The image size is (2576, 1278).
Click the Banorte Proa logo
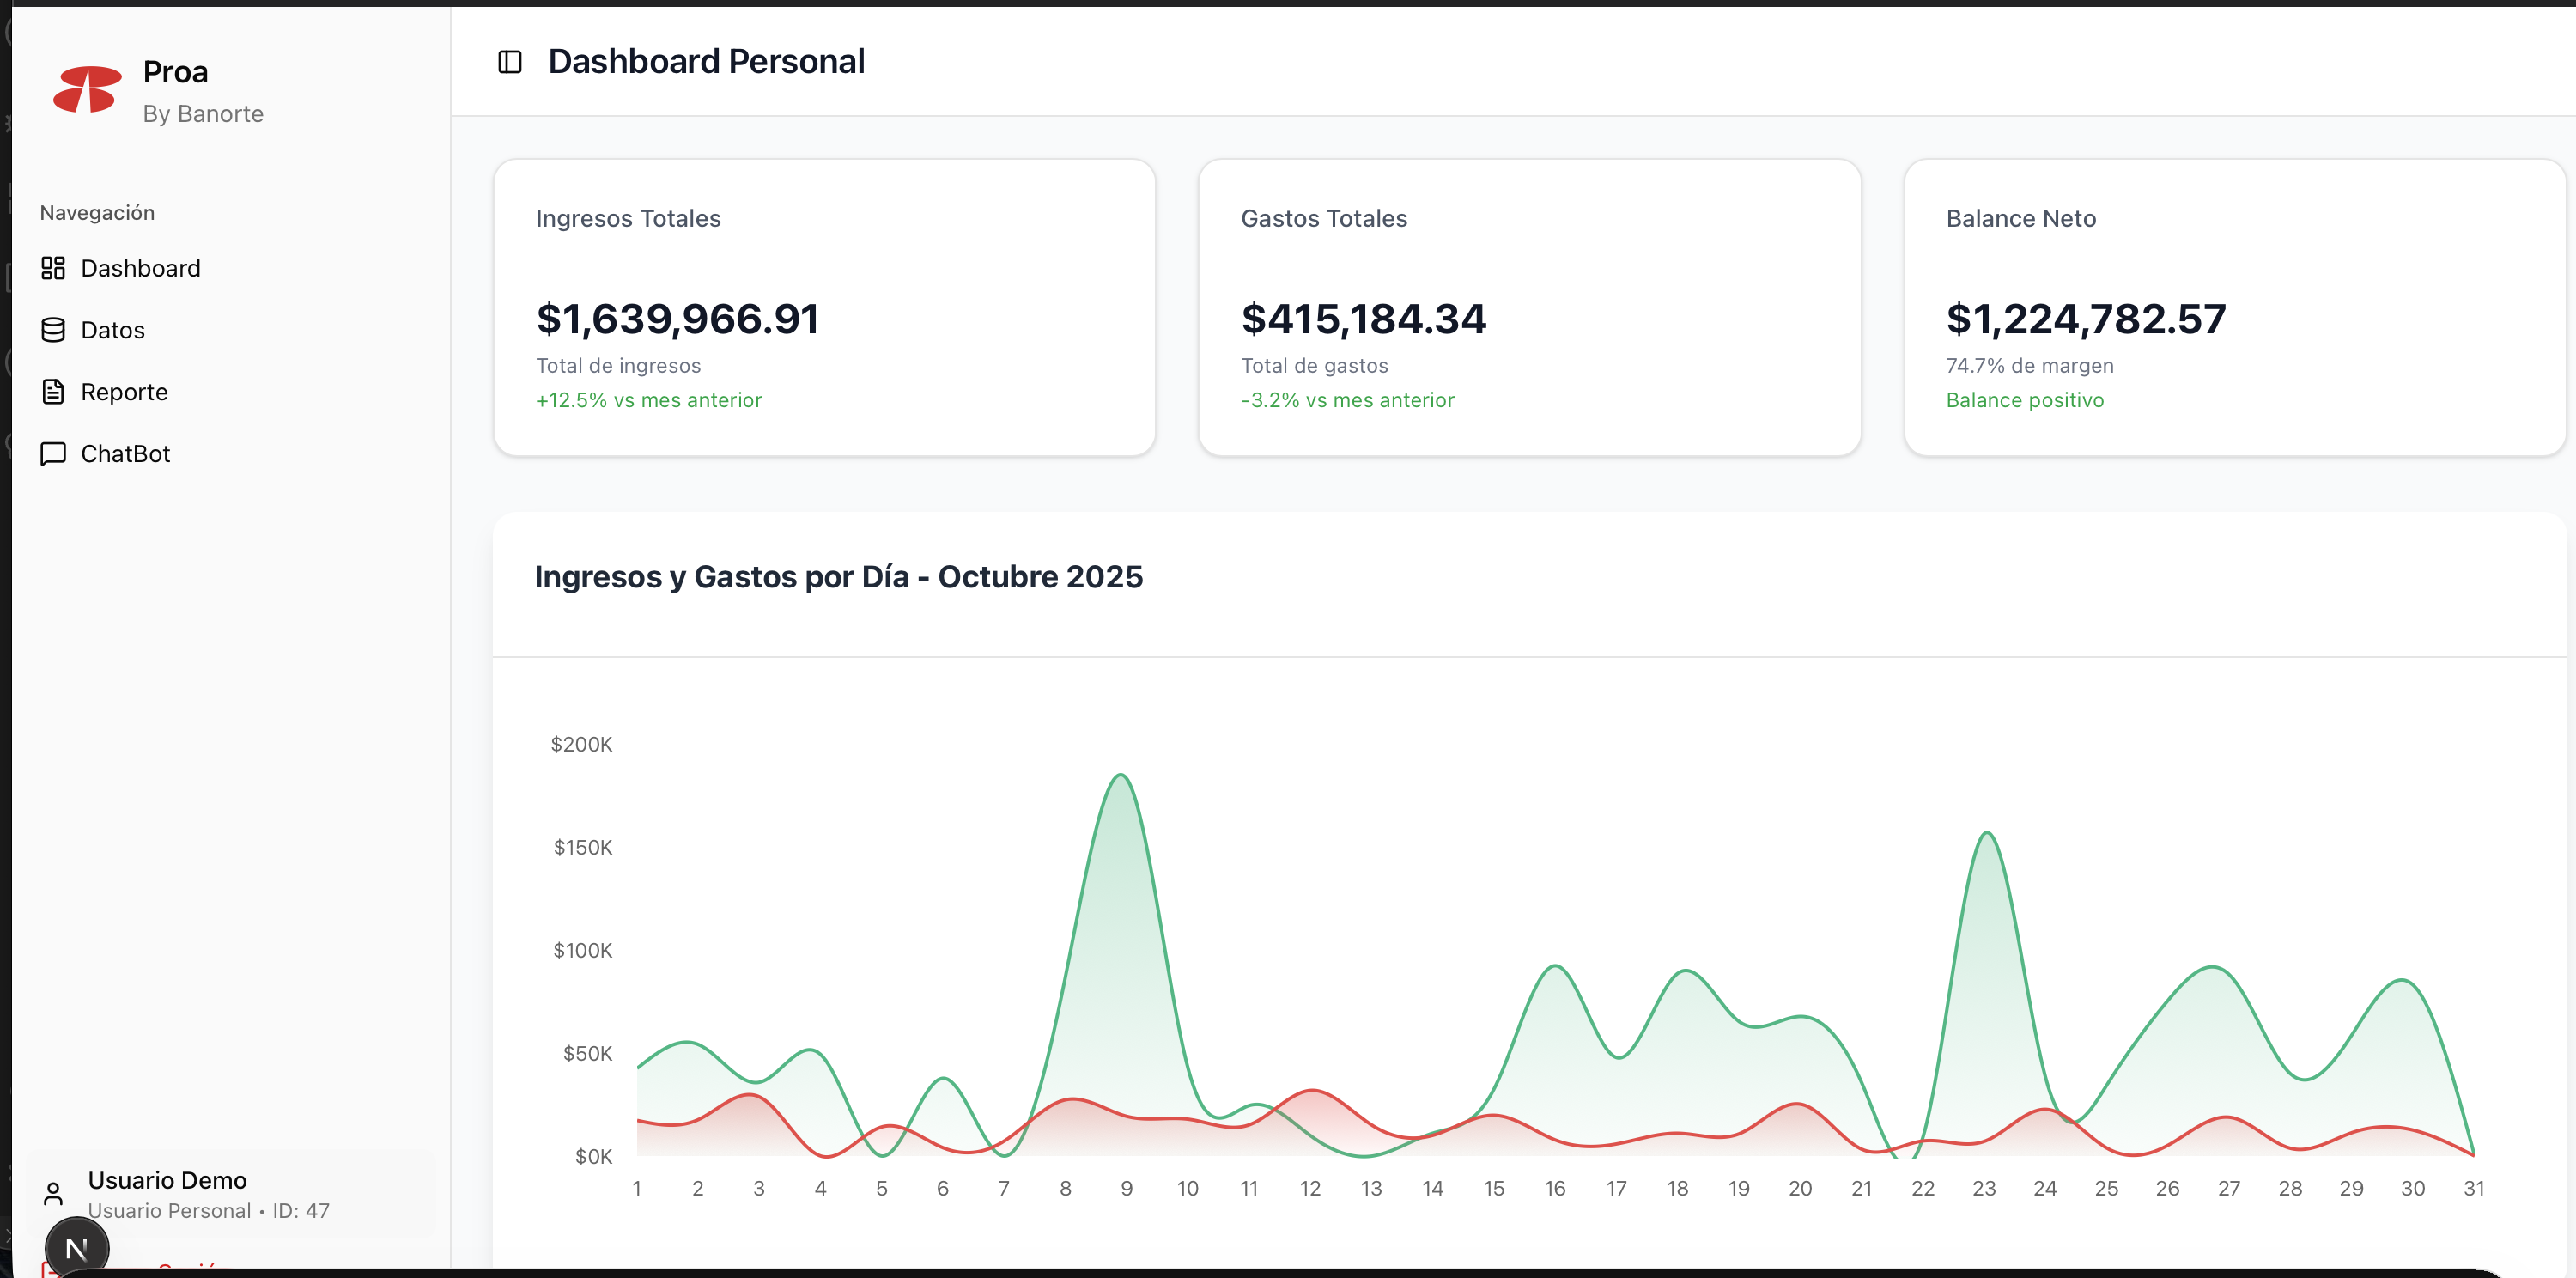87,90
